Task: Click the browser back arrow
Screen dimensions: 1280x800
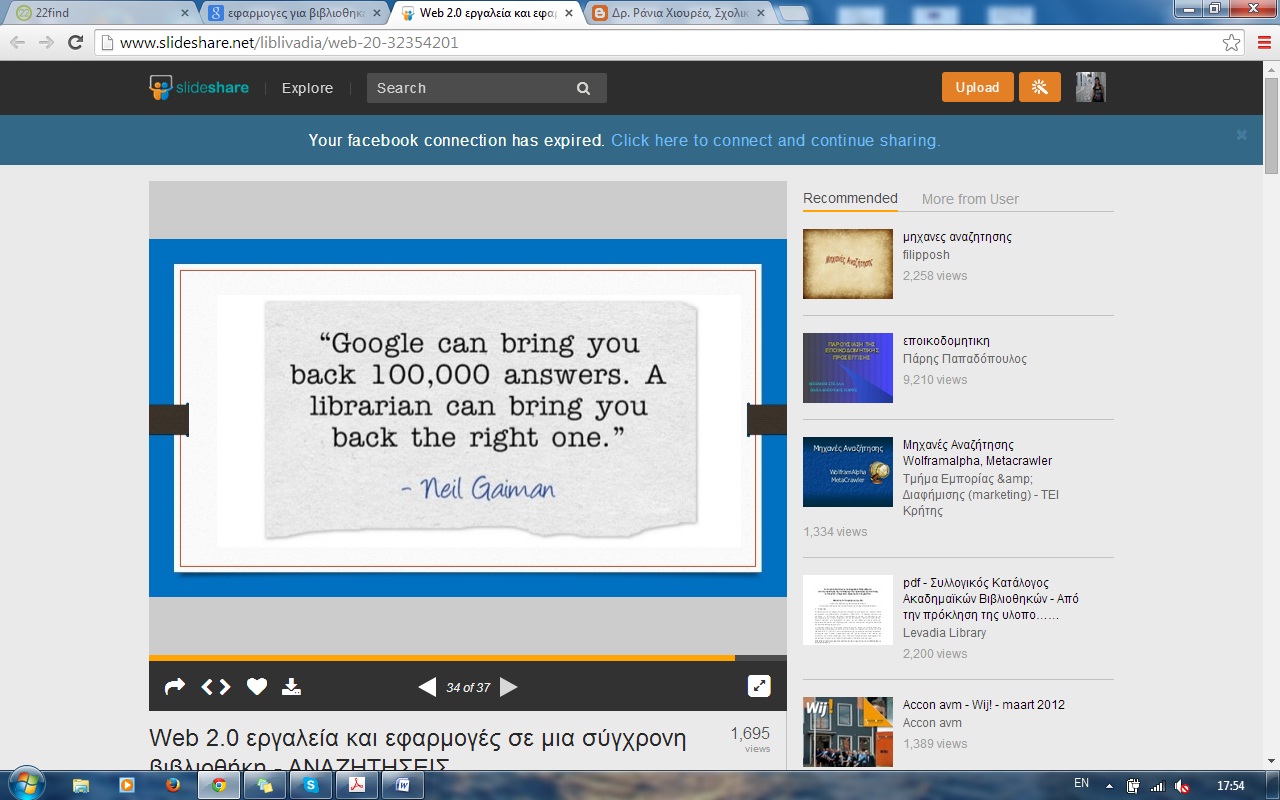Action: pyautogui.click(x=17, y=42)
